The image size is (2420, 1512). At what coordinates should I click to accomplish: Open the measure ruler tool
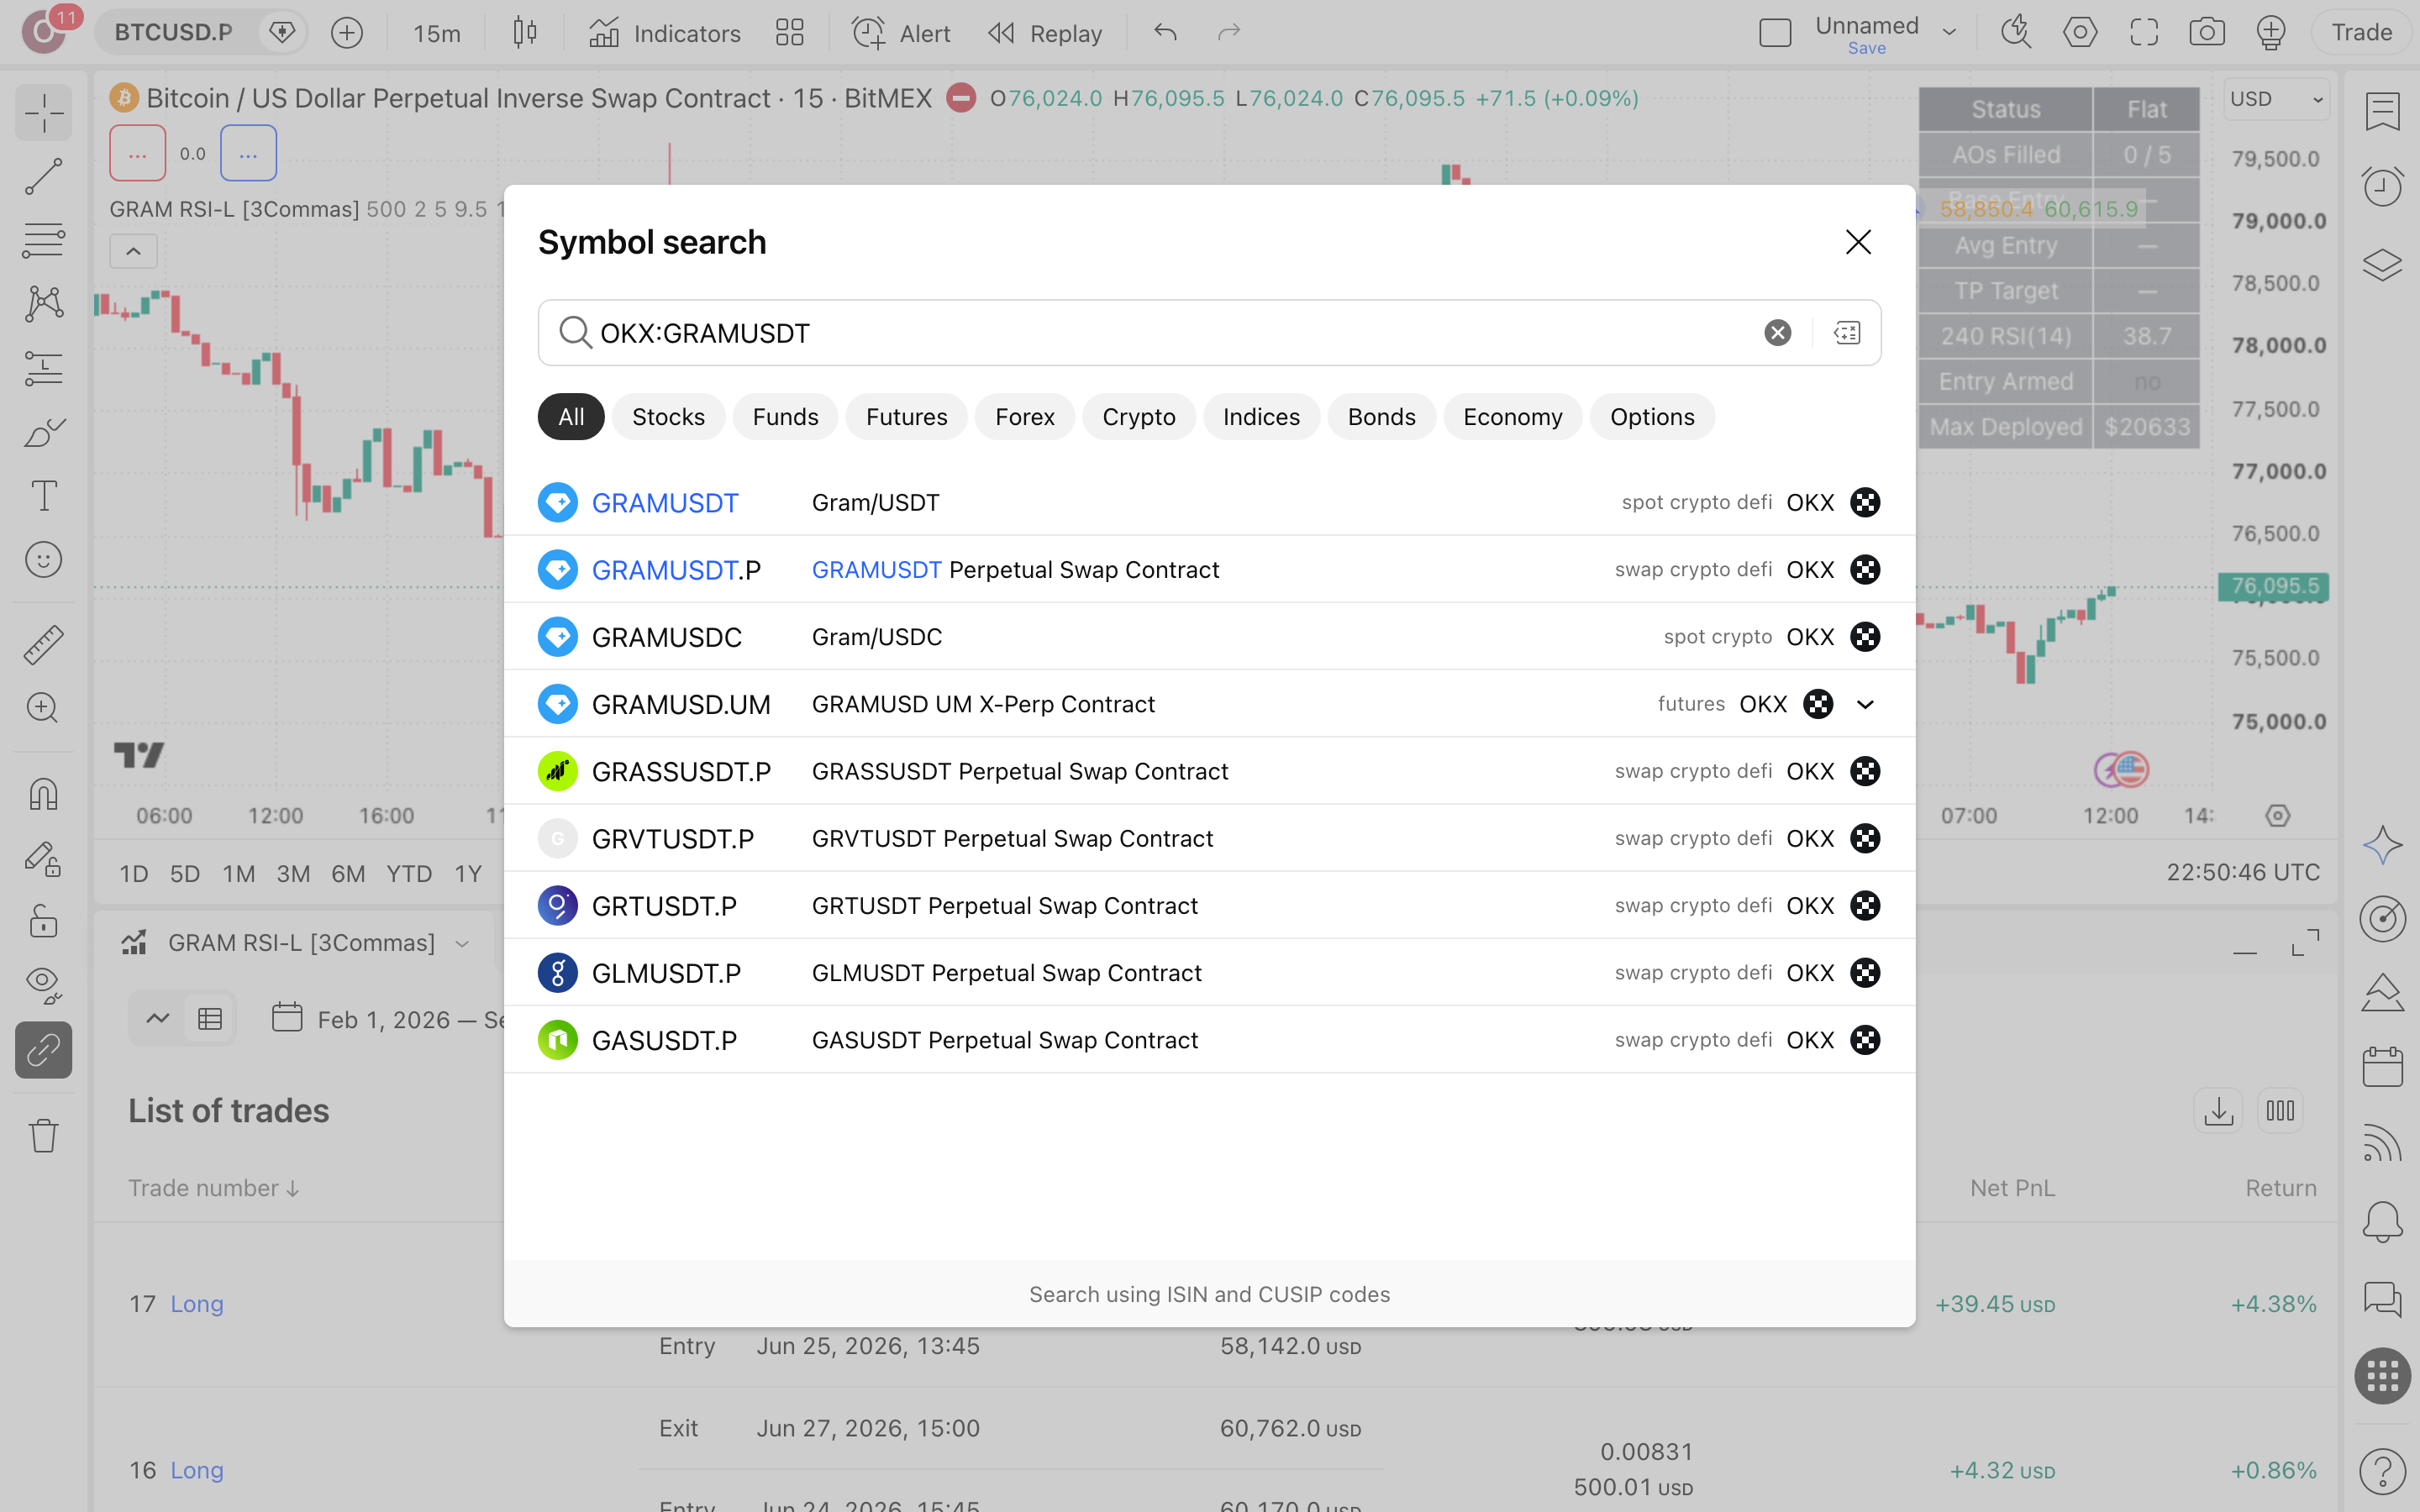[43, 645]
